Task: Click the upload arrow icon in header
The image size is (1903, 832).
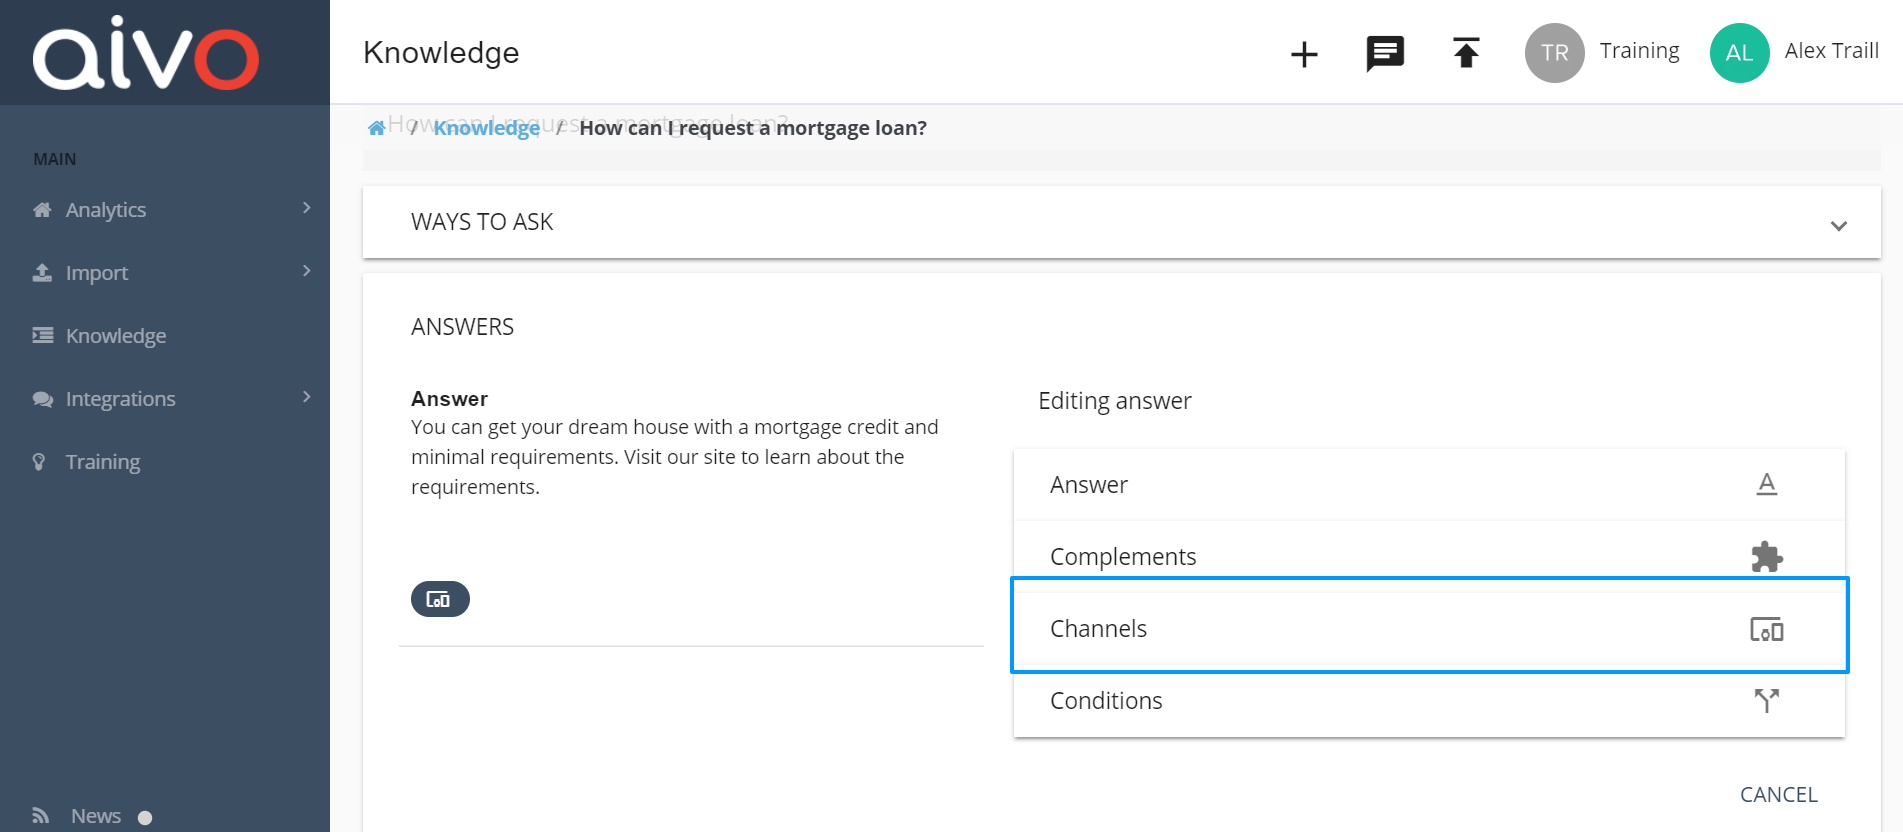Action: (x=1466, y=52)
